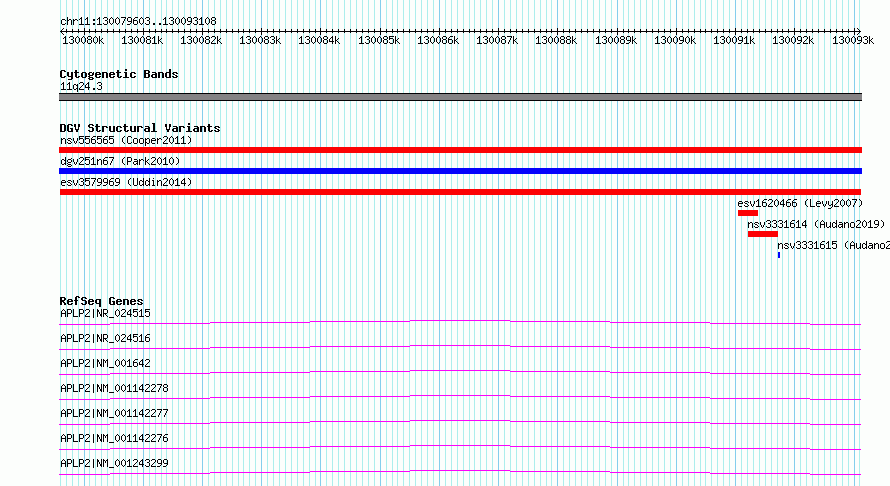Click the 130088k ruler tick label
Viewport: 890px width, 486px height.
click(x=556, y=40)
